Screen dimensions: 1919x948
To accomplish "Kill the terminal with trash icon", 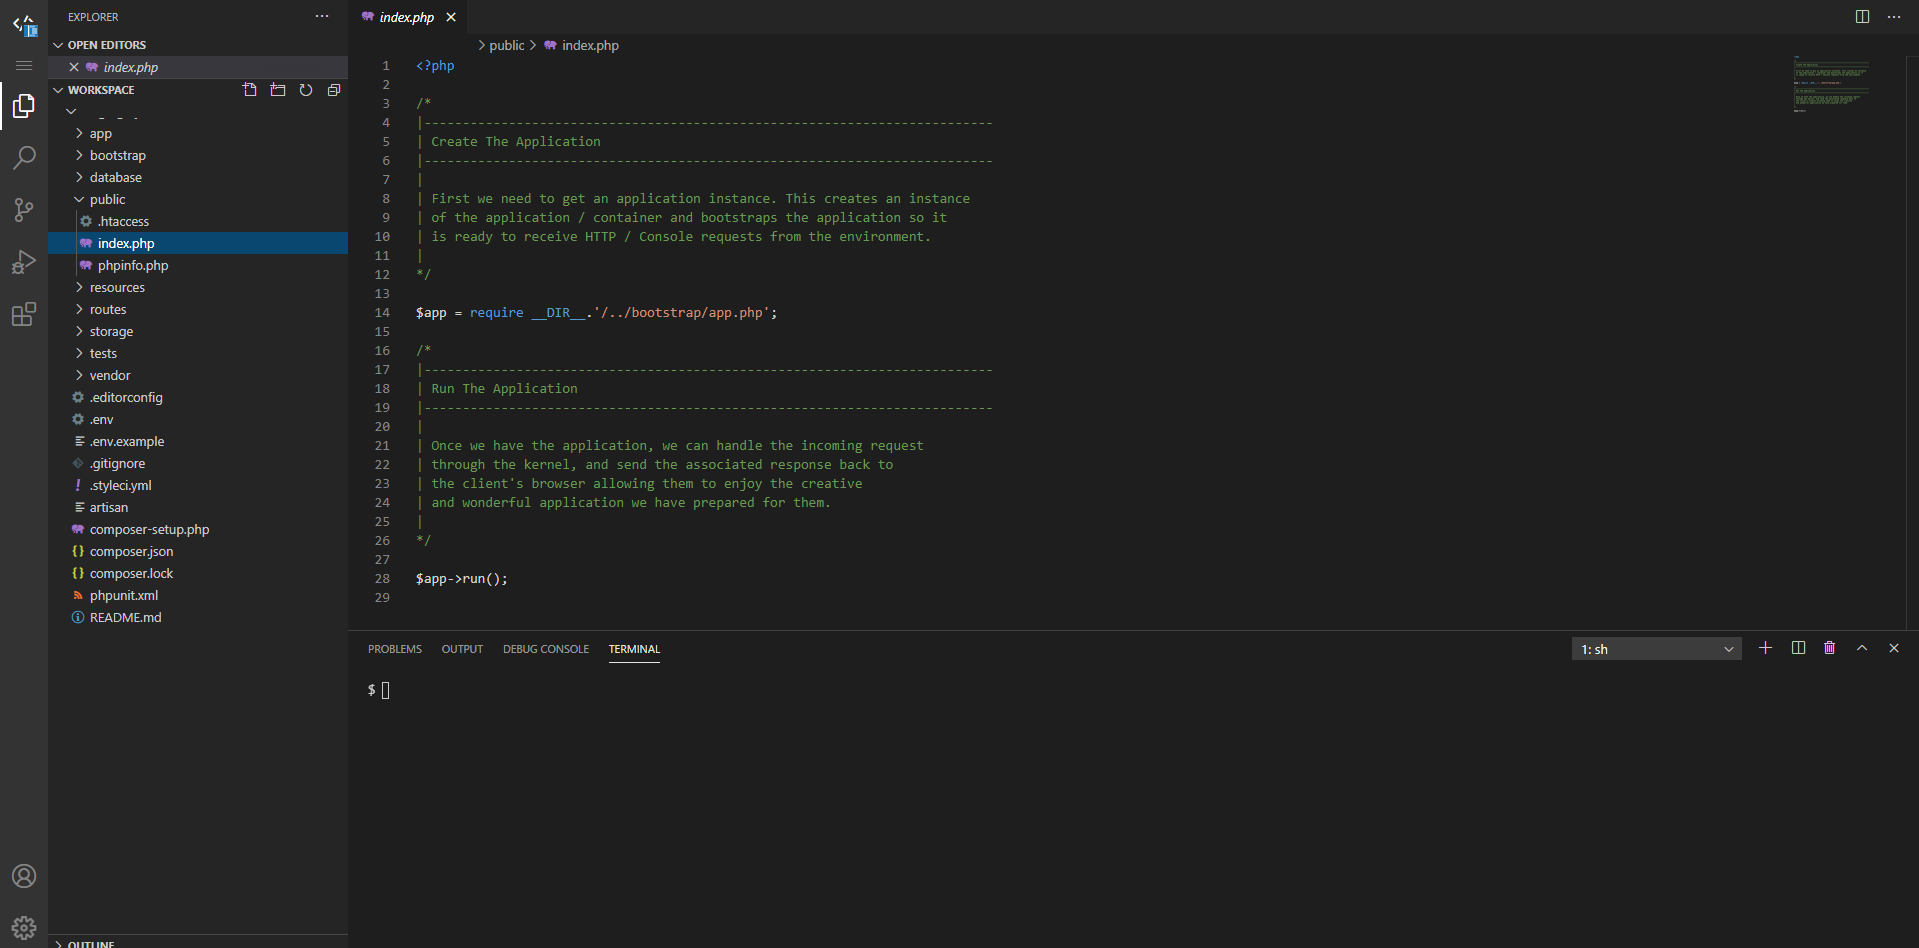I will point(1829,648).
